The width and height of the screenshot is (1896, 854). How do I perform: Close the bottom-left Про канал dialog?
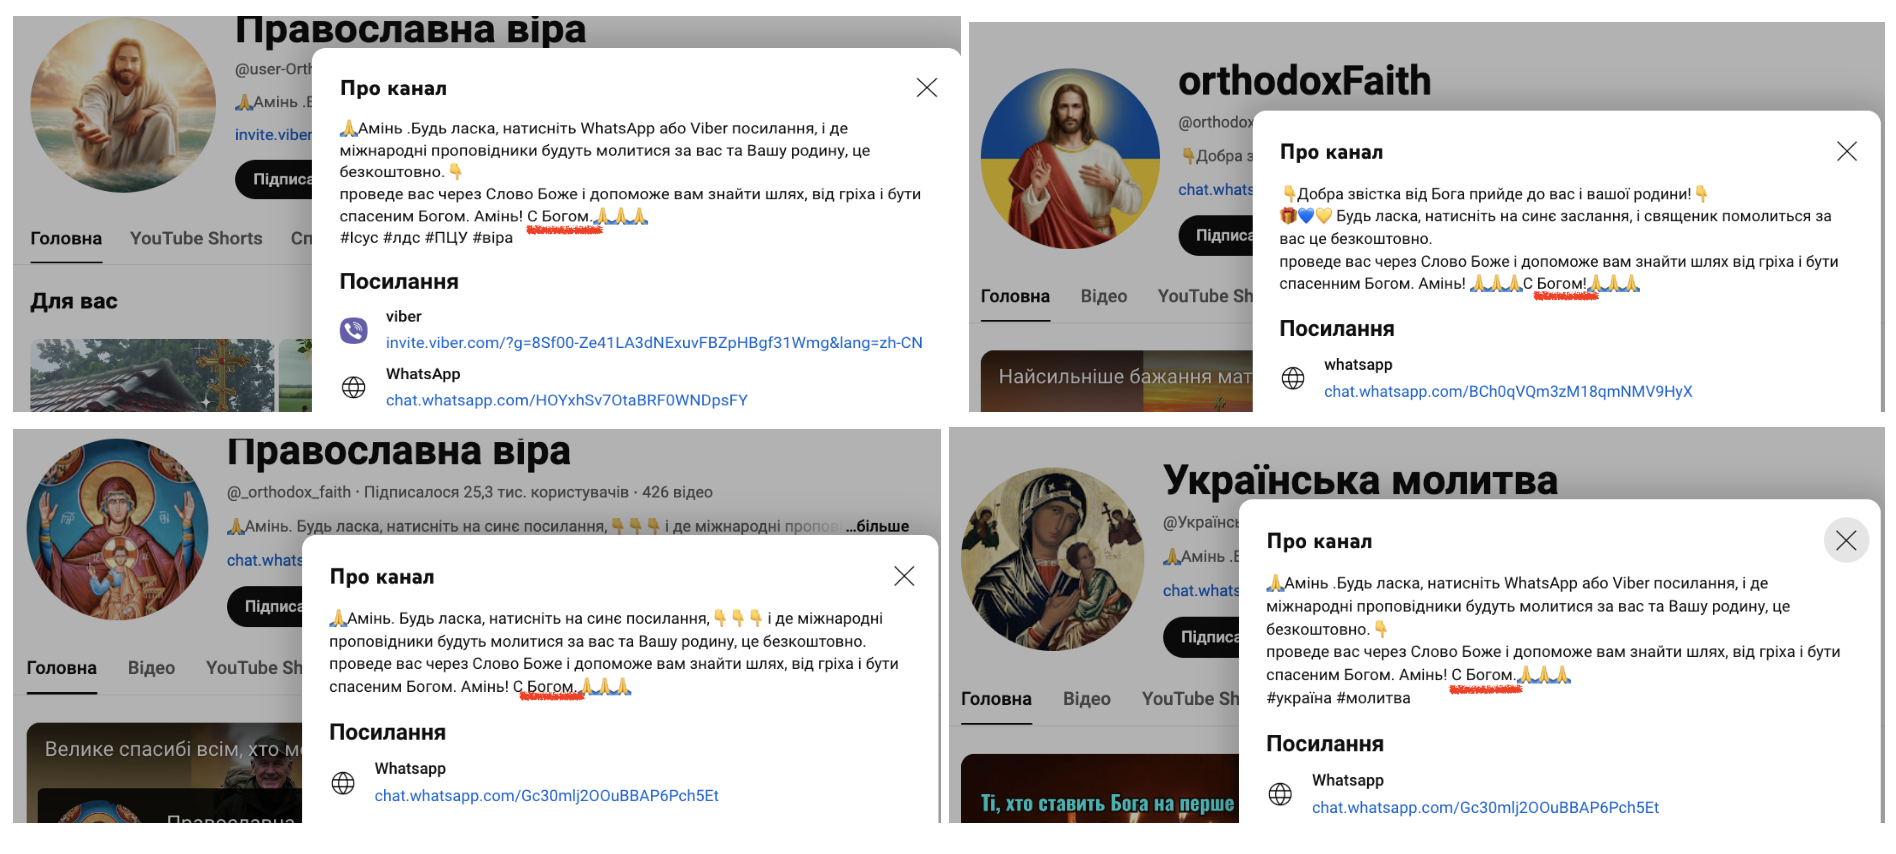pyautogui.click(x=904, y=576)
